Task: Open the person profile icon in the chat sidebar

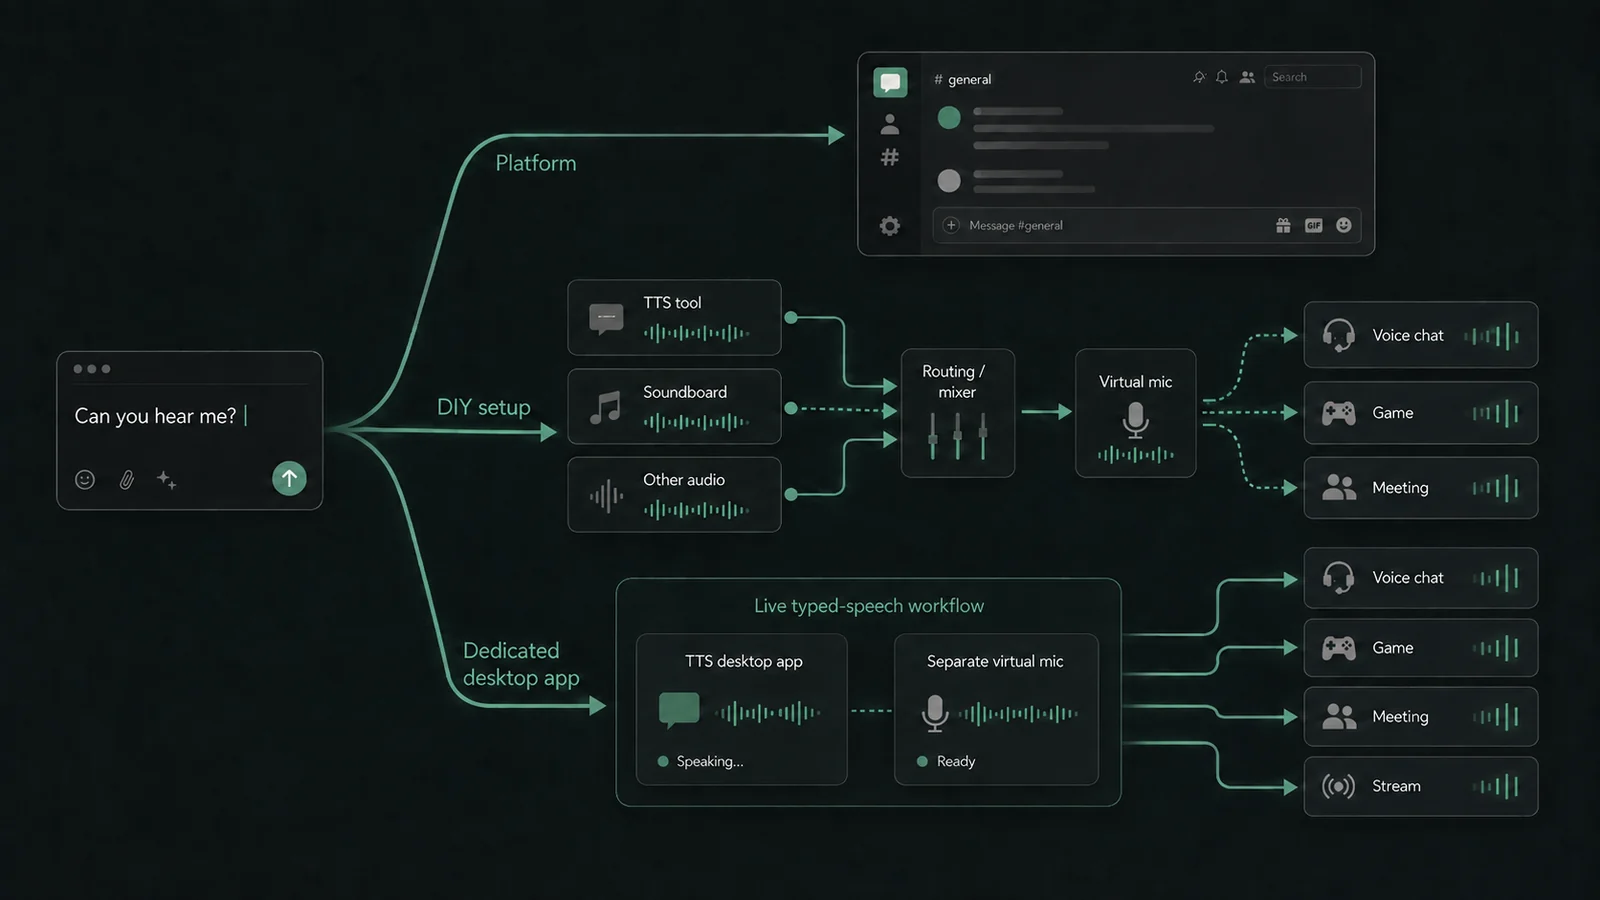Action: [890, 124]
